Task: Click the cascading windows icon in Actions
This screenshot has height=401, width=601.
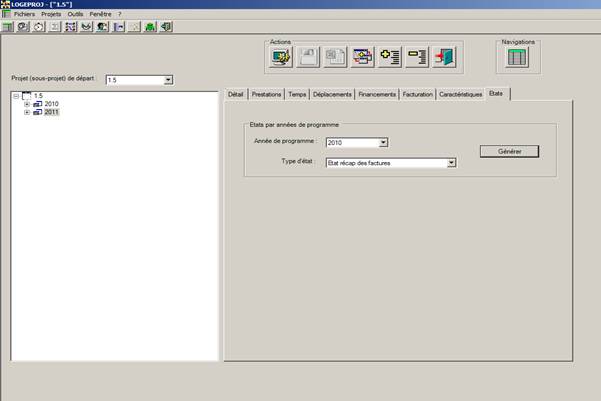Action: click(x=364, y=57)
